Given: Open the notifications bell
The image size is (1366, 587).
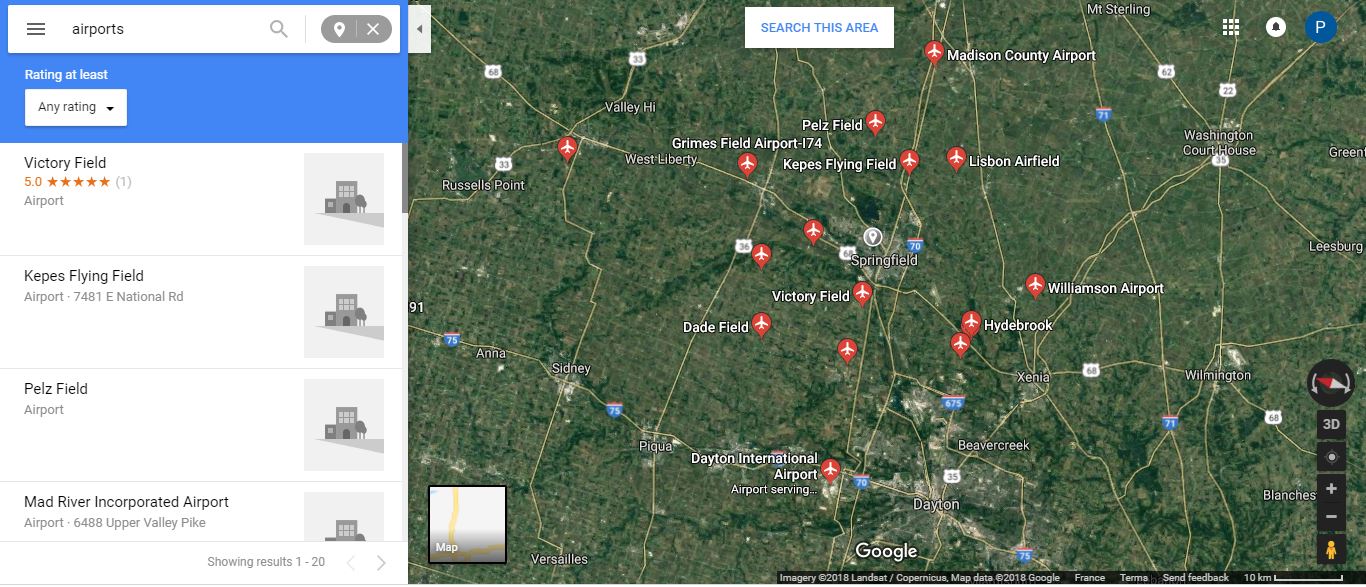Looking at the screenshot, I should [1276, 27].
